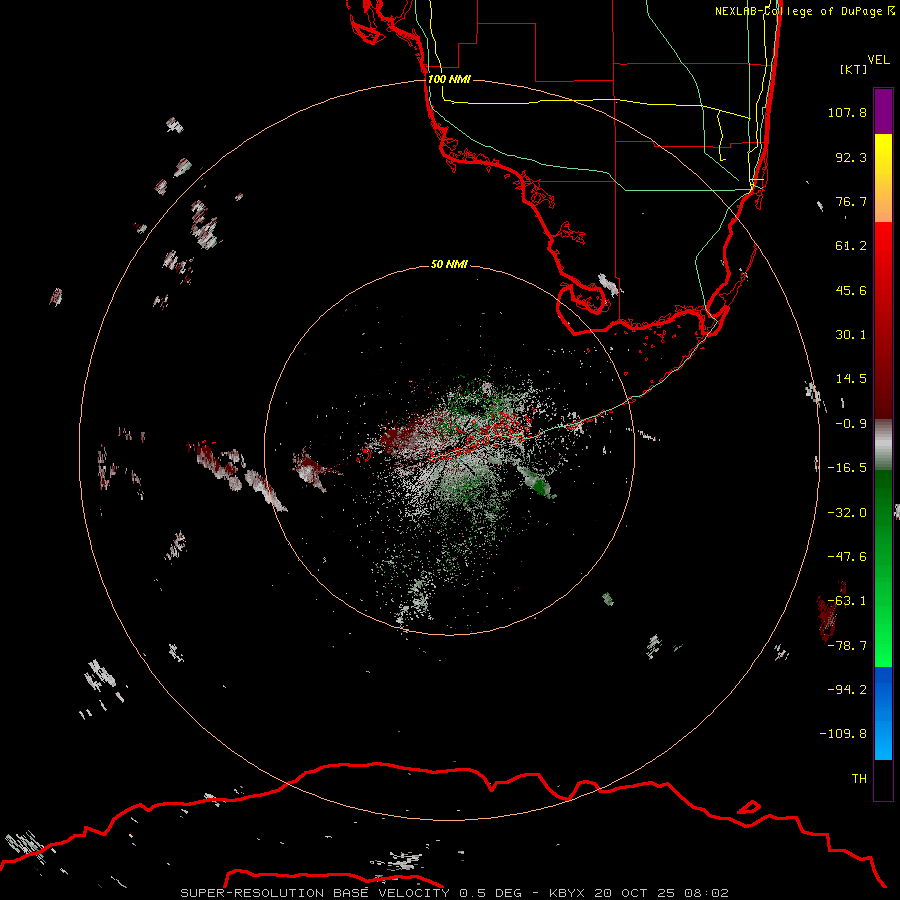Click the purple segment of velocity color bar
900x900 pixels.
(x=883, y=111)
